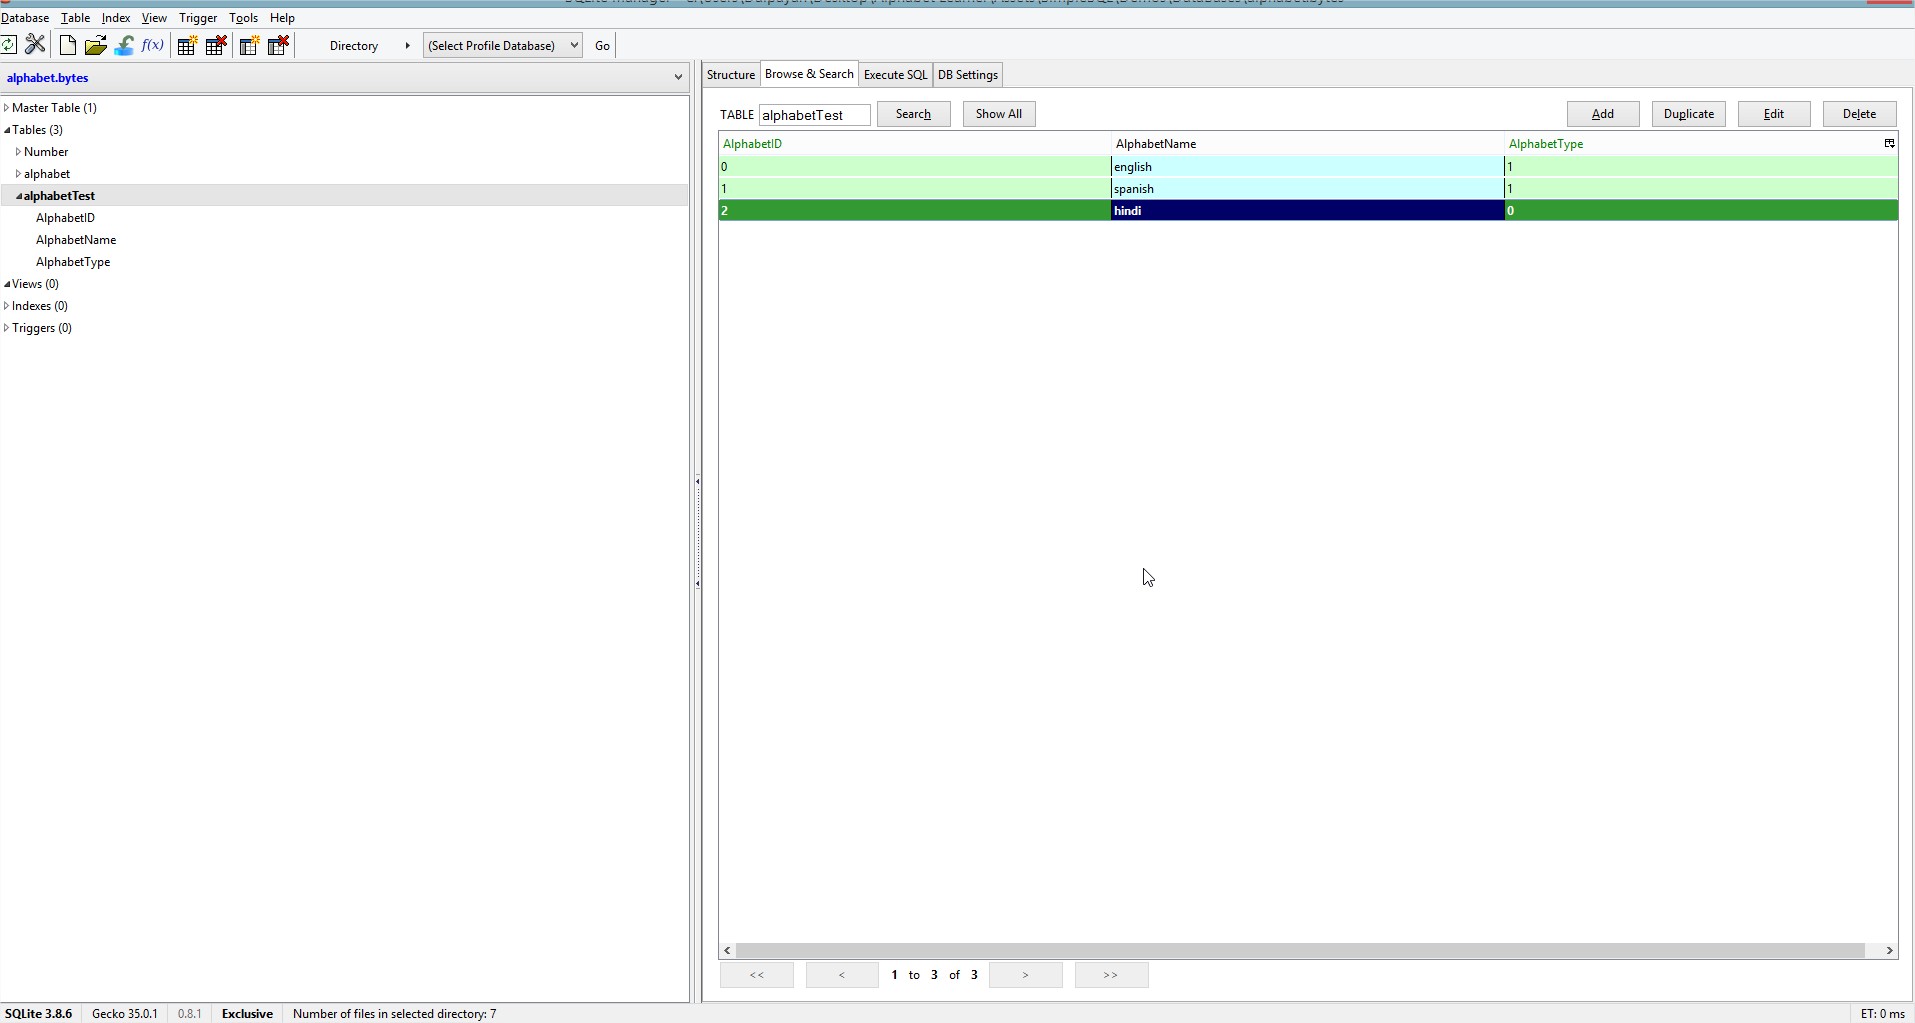Select AlphabetName column in the tree
Image resolution: width=1915 pixels, height=1023 pixels.
76,240
